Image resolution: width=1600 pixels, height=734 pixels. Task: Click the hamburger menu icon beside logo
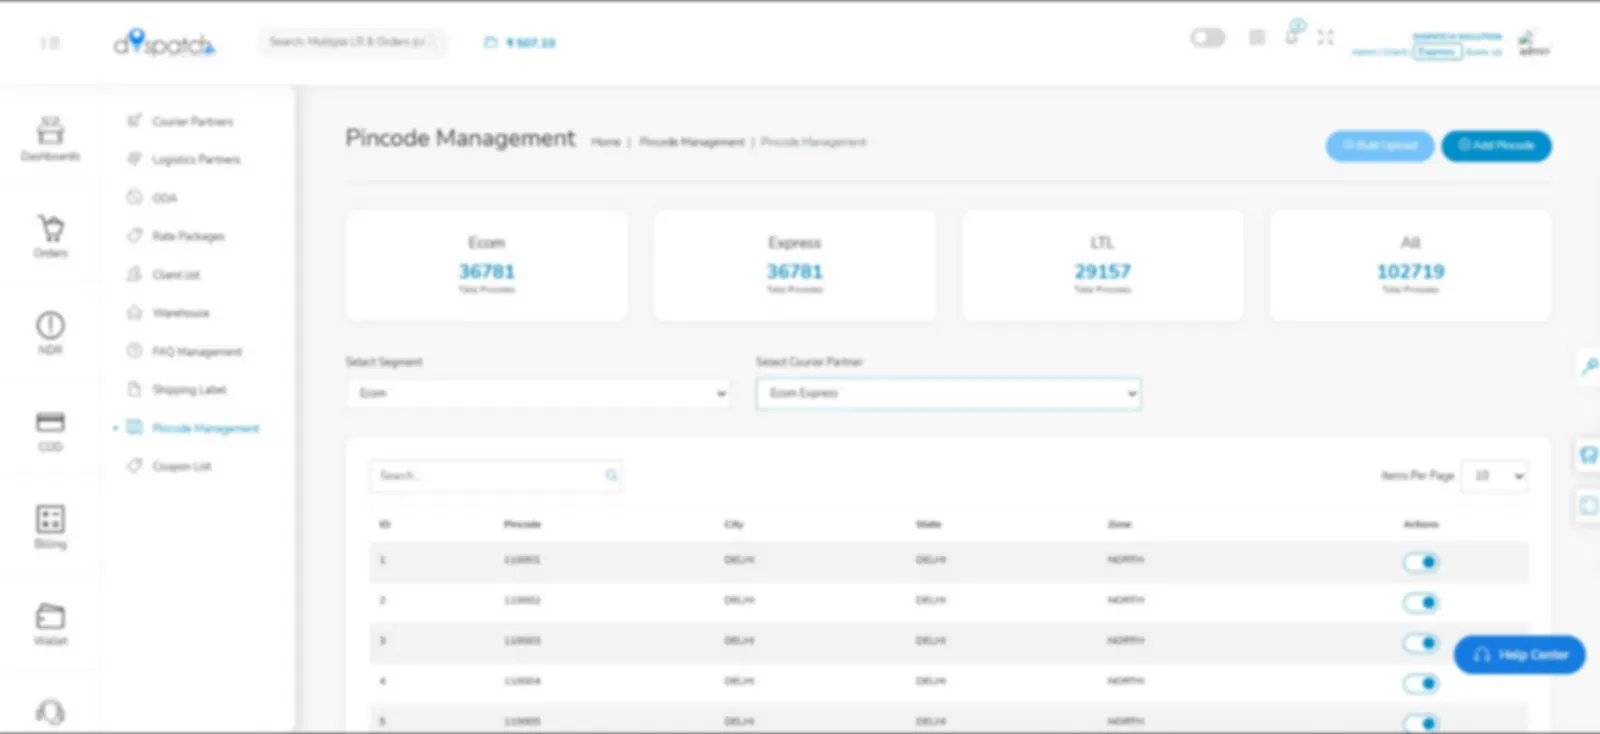[50, 43]
